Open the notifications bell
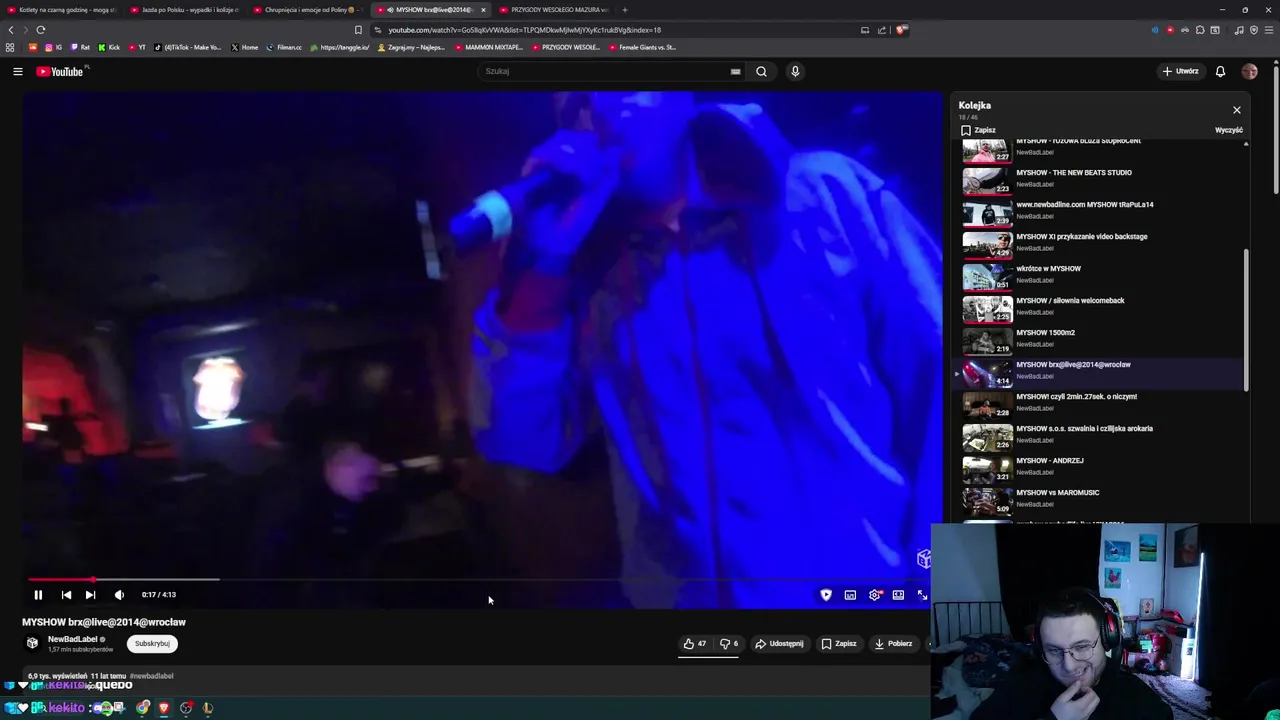Screen dimensions: 1280x720 (1220, 71)
